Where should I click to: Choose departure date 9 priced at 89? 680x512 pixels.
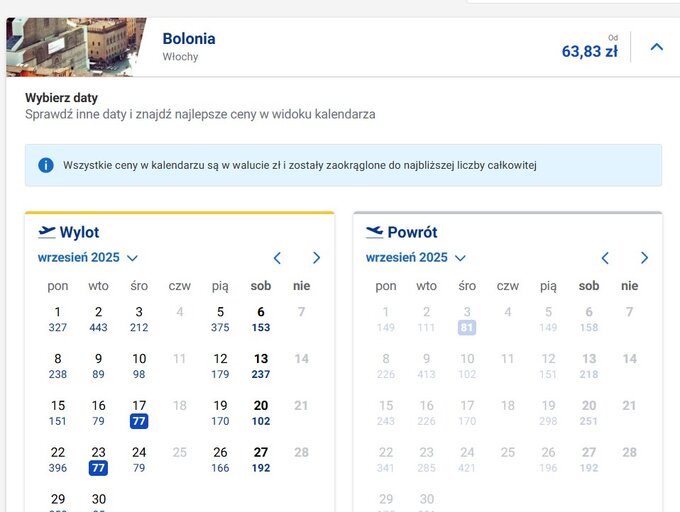98,366
